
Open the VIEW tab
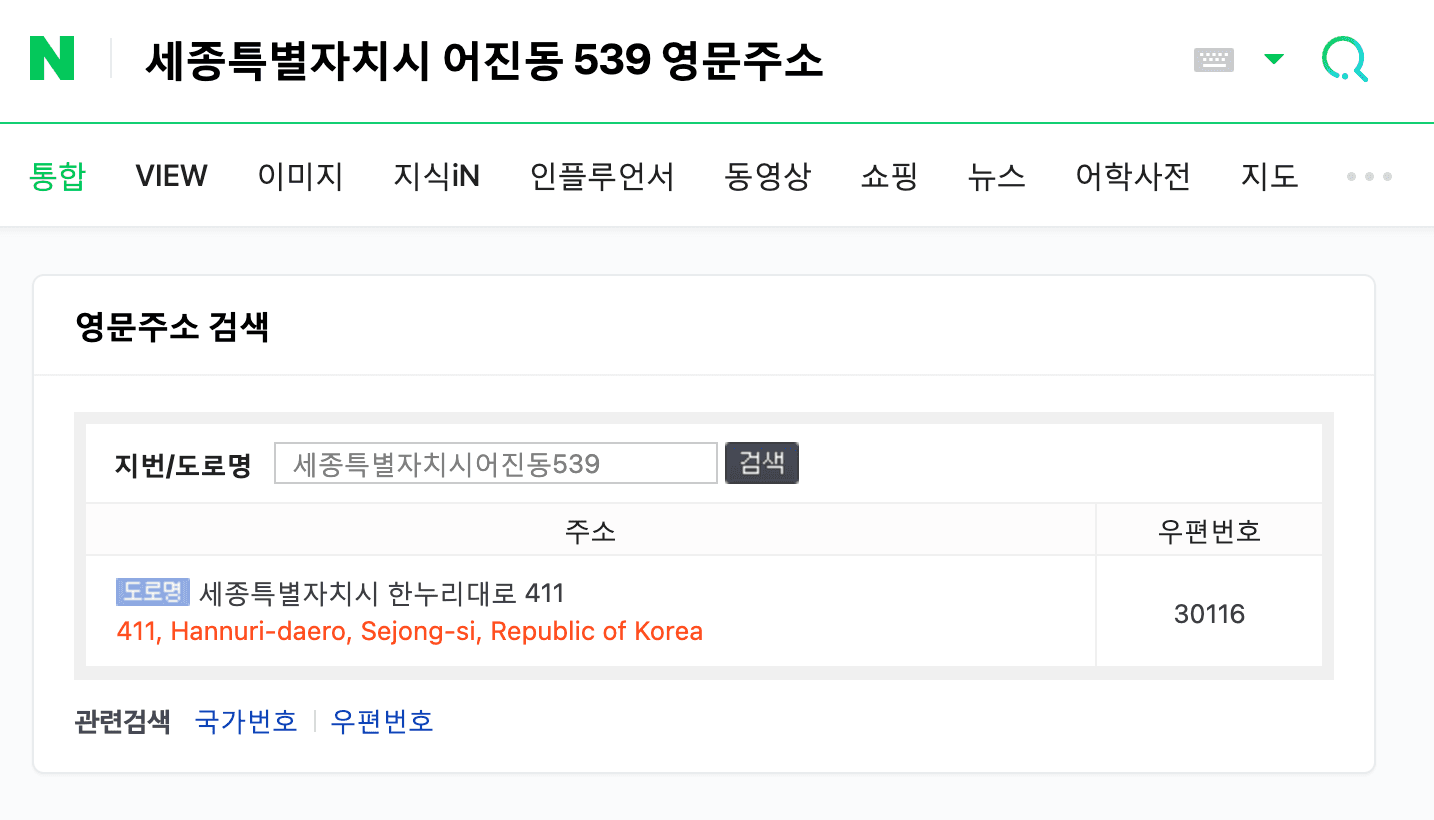tap(171, 177)
